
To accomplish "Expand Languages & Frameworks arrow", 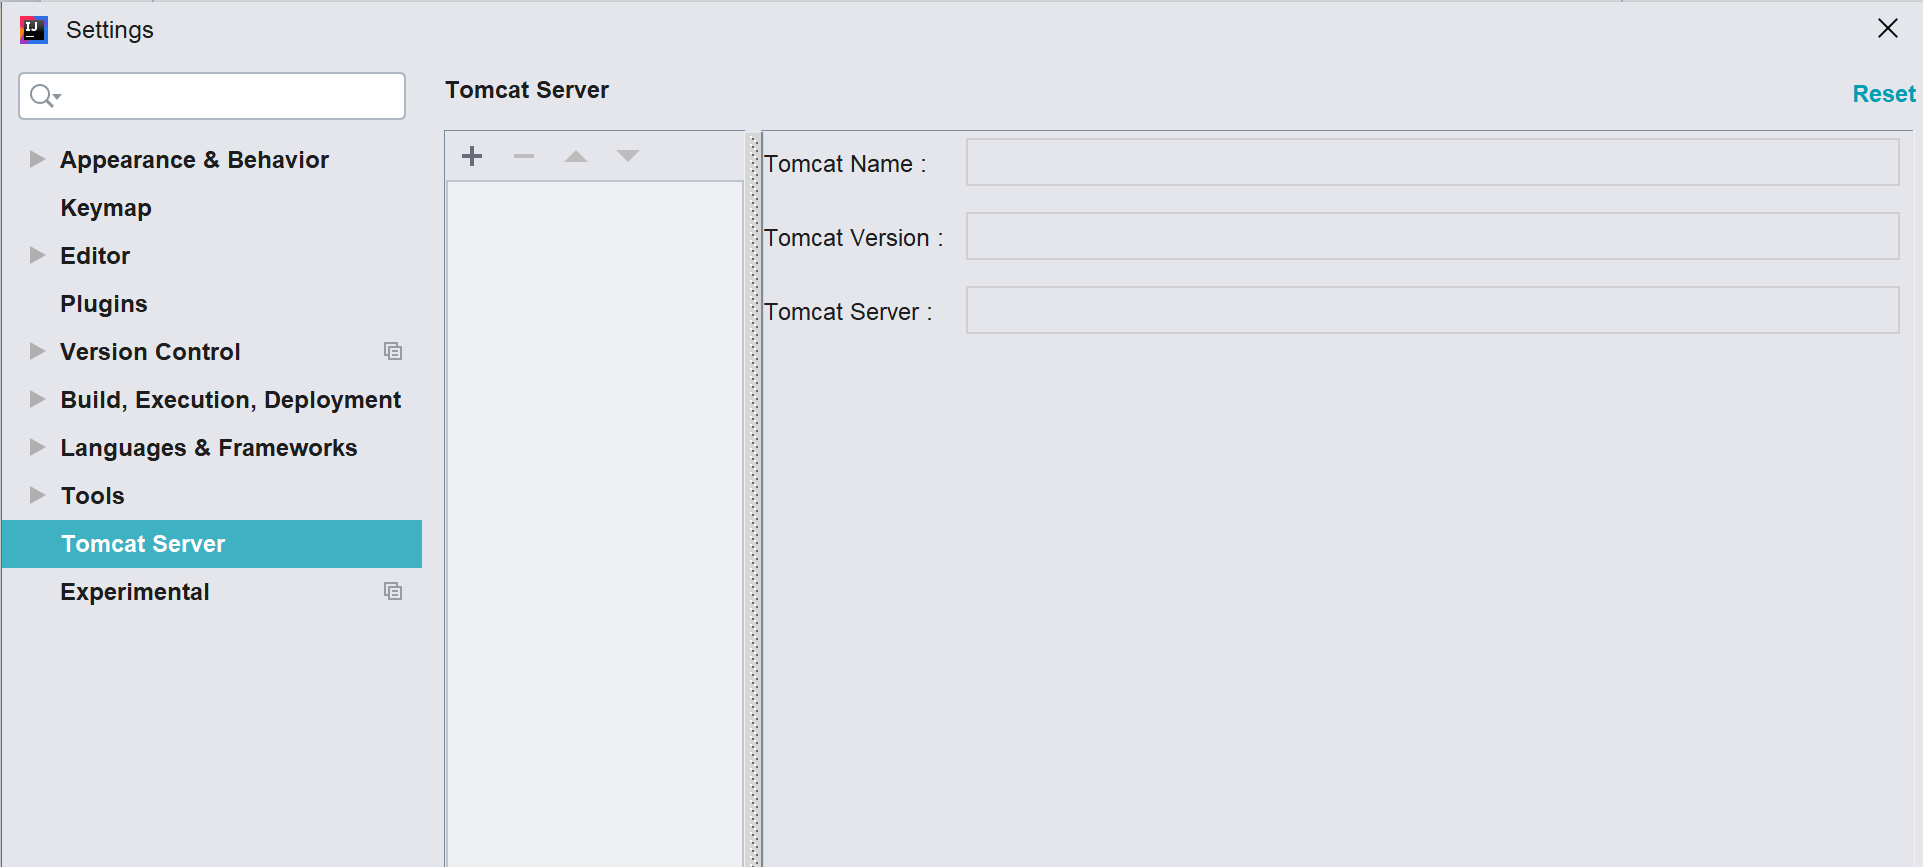I will (x=37, y=447).
